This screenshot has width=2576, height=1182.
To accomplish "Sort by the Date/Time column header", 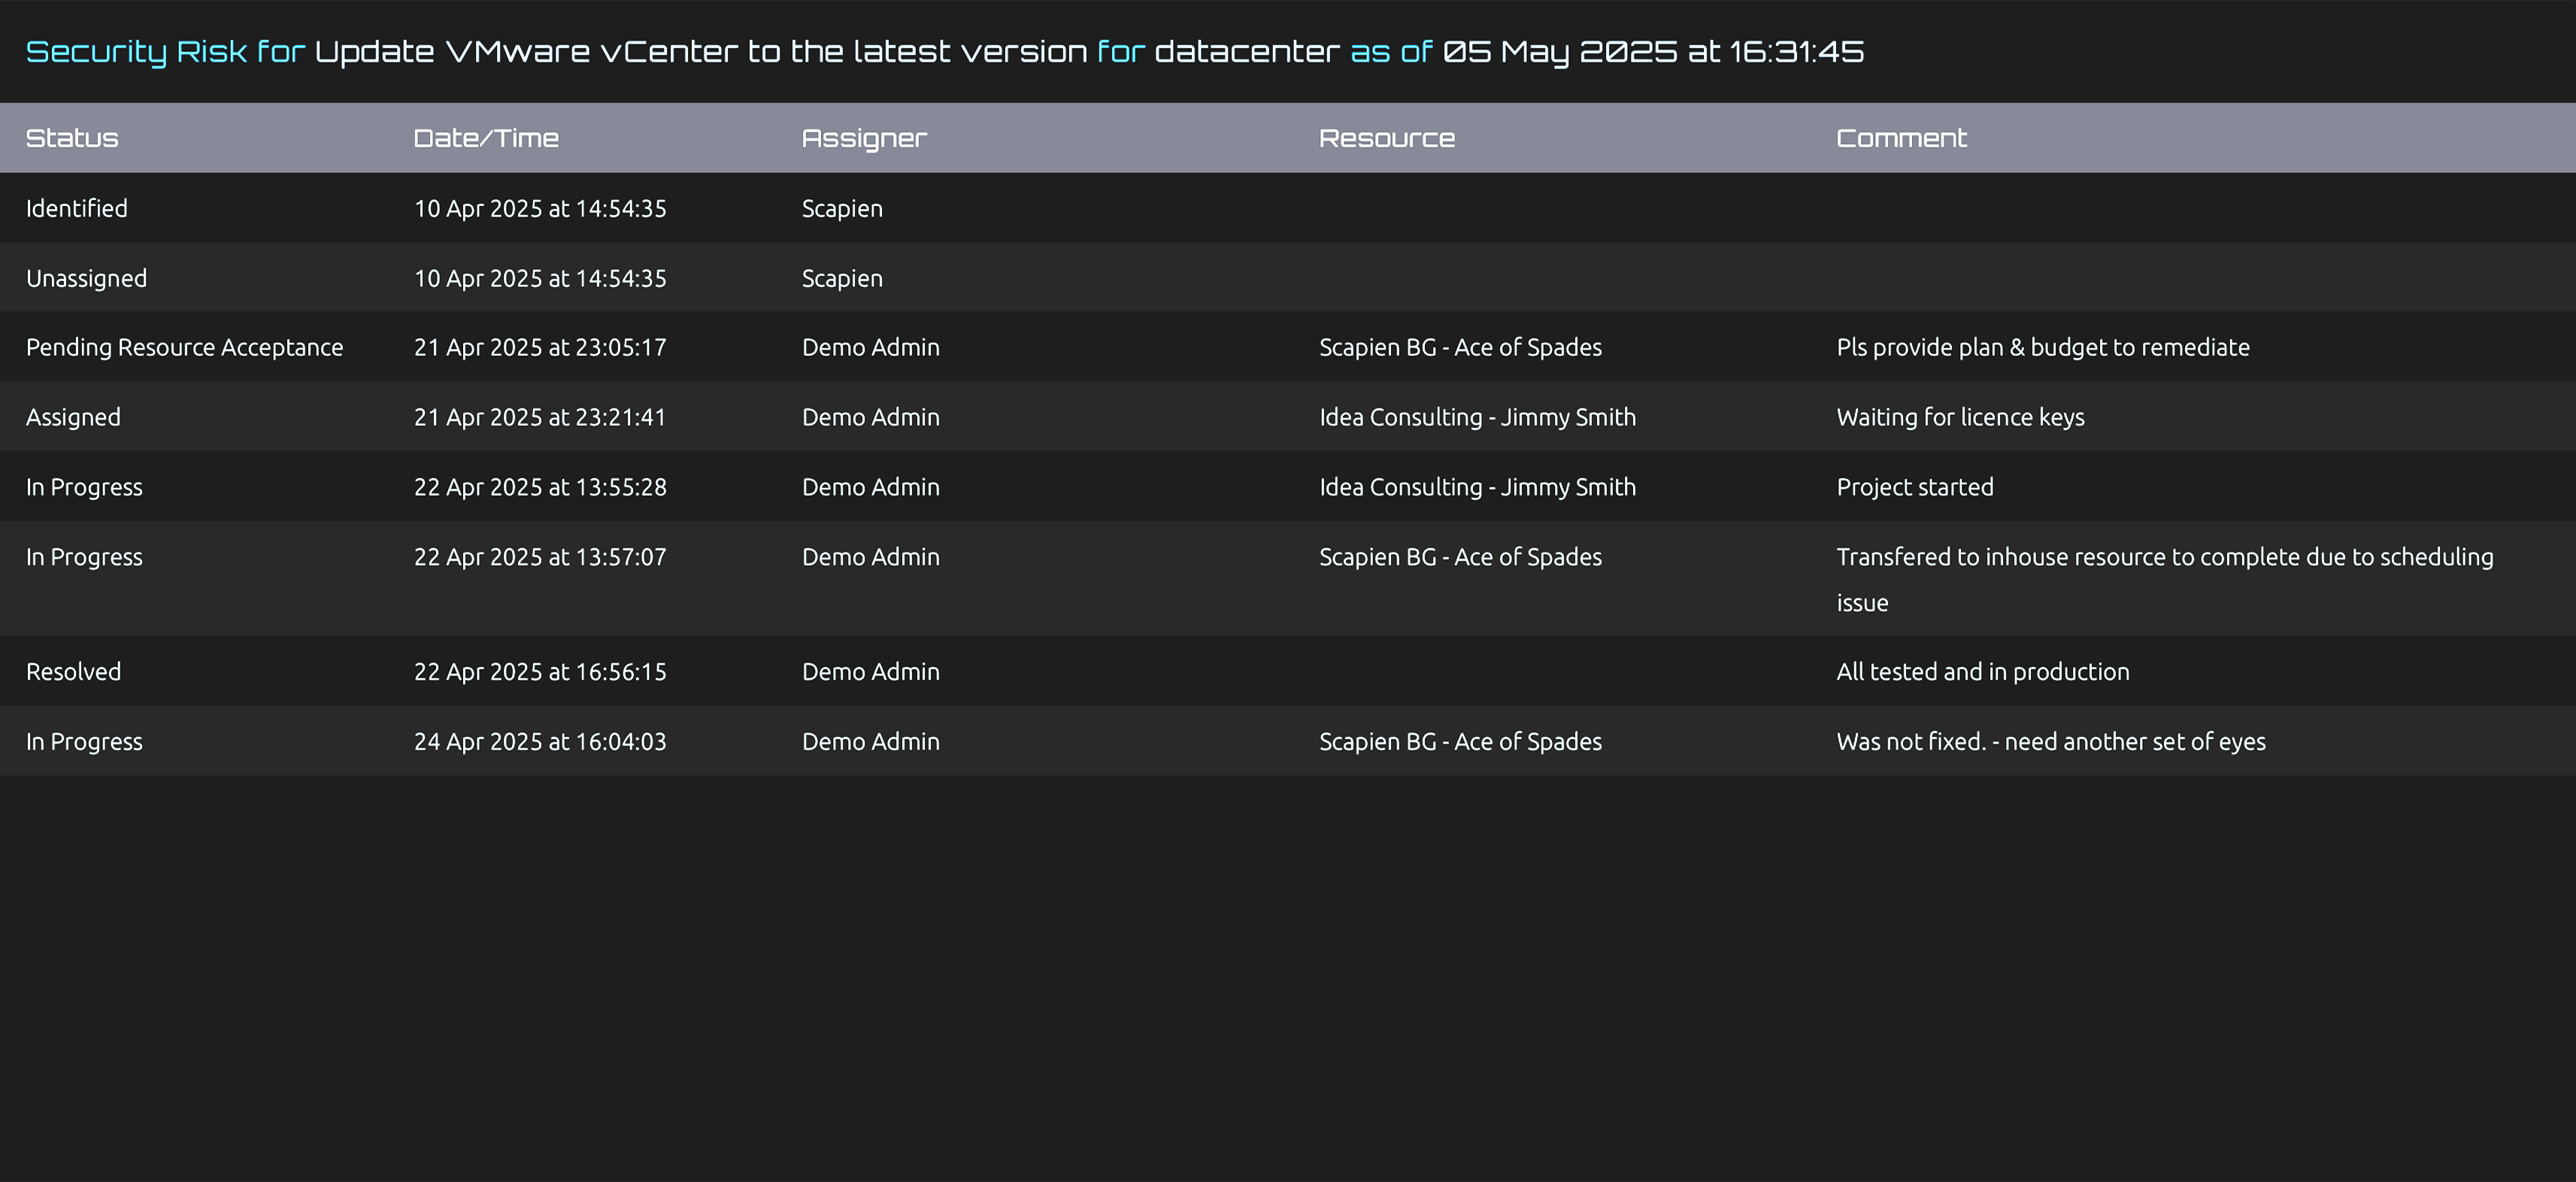I will (x=486, y=138).
